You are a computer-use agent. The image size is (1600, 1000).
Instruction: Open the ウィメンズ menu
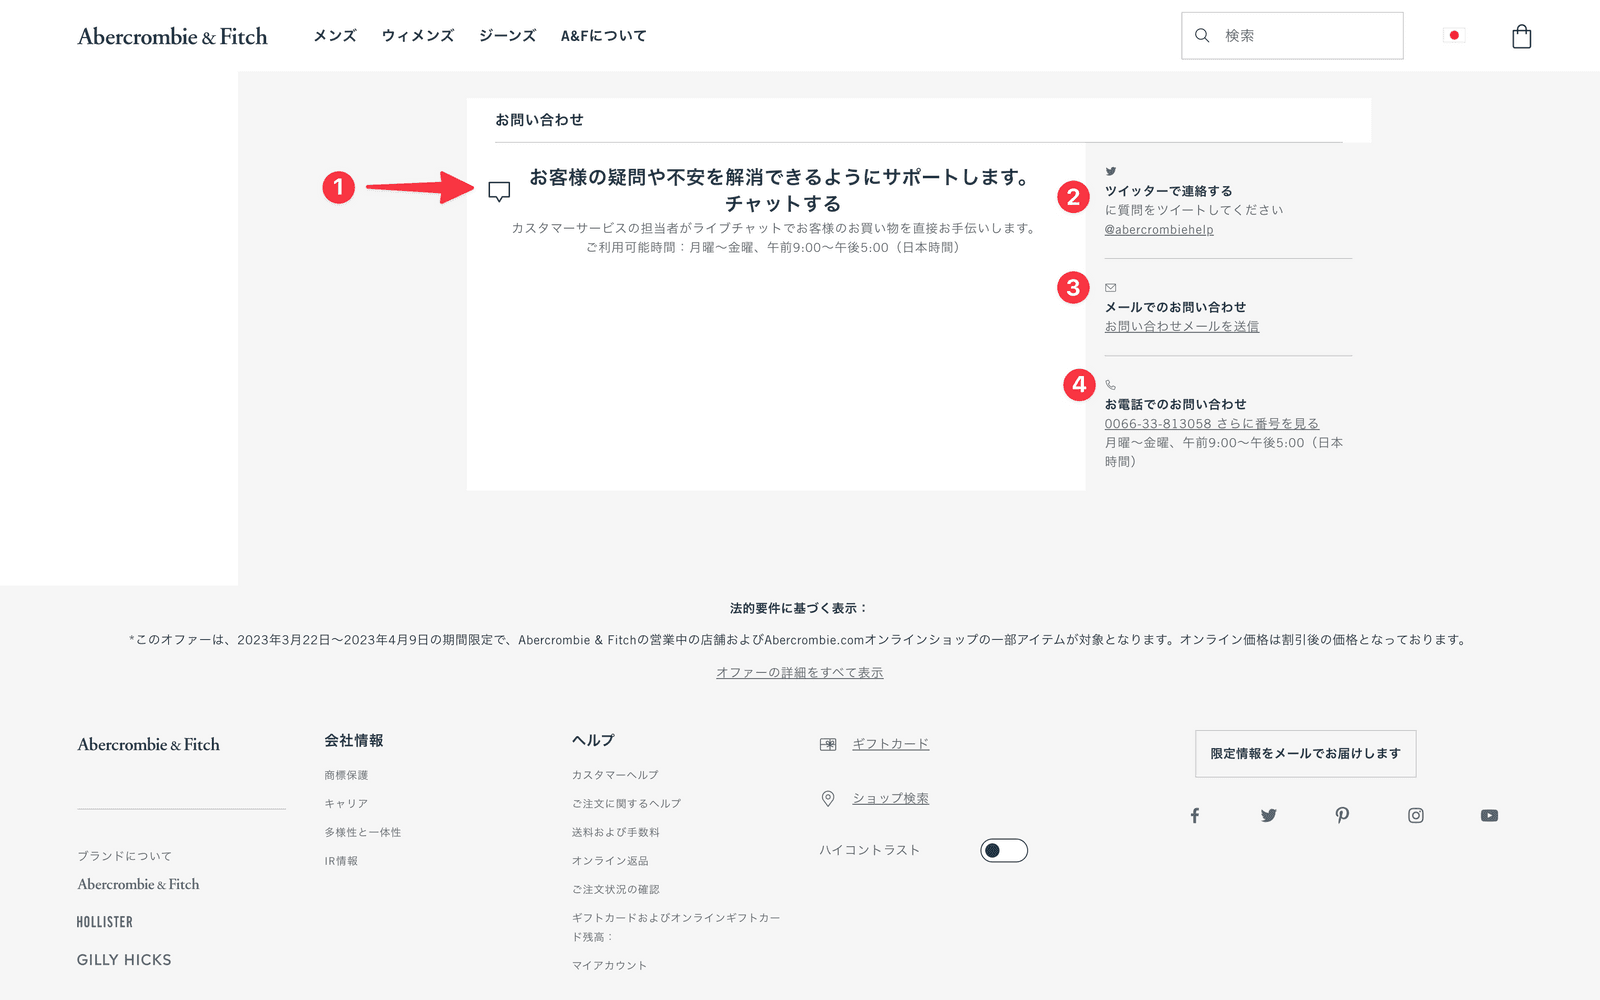[418, 36]
